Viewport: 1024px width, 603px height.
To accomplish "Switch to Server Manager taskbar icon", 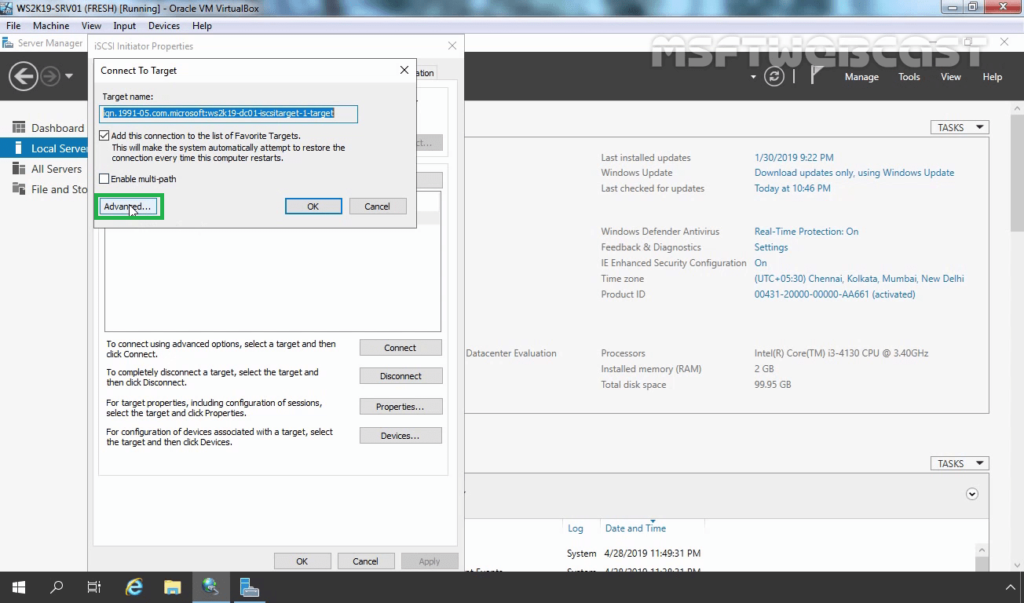I will click(x=249, y=587).
